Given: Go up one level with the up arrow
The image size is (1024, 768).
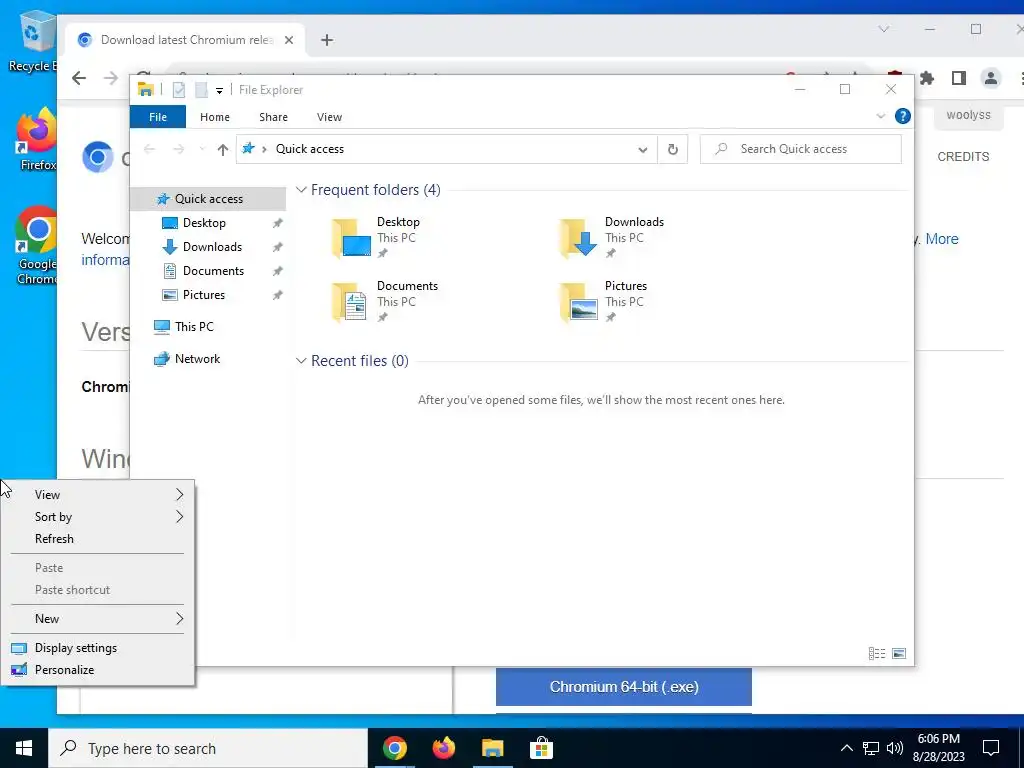Looking at the screenshot, I should [223, 150].
